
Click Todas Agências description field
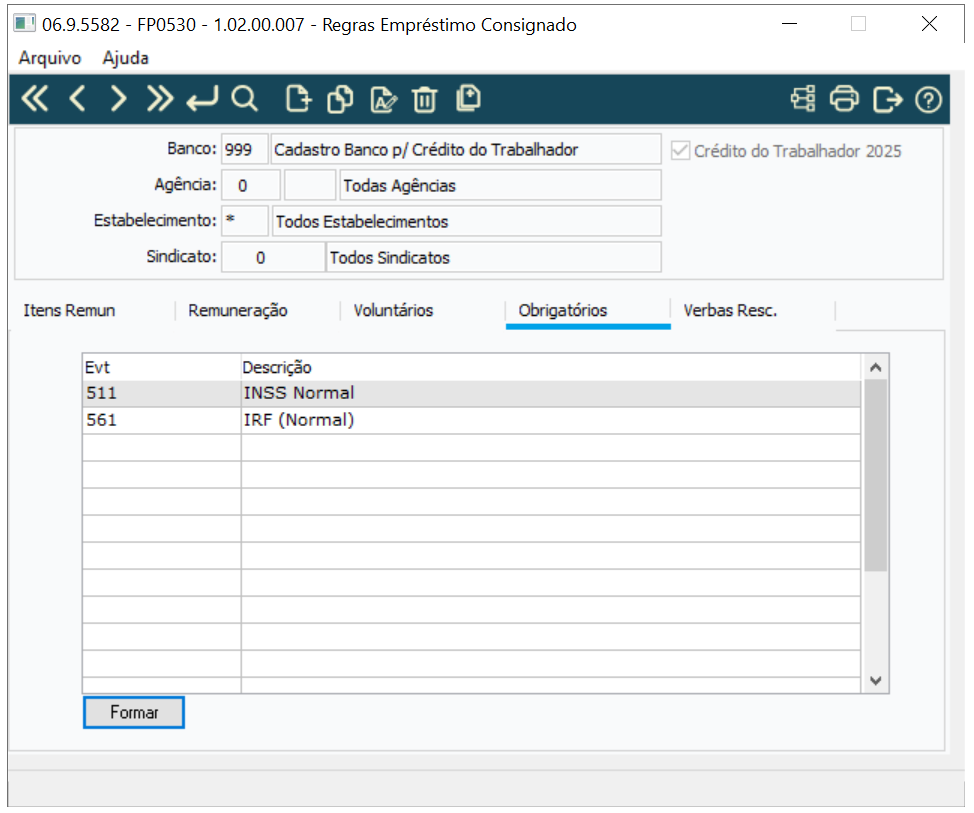pyautogui.click(x=500, y=185)
